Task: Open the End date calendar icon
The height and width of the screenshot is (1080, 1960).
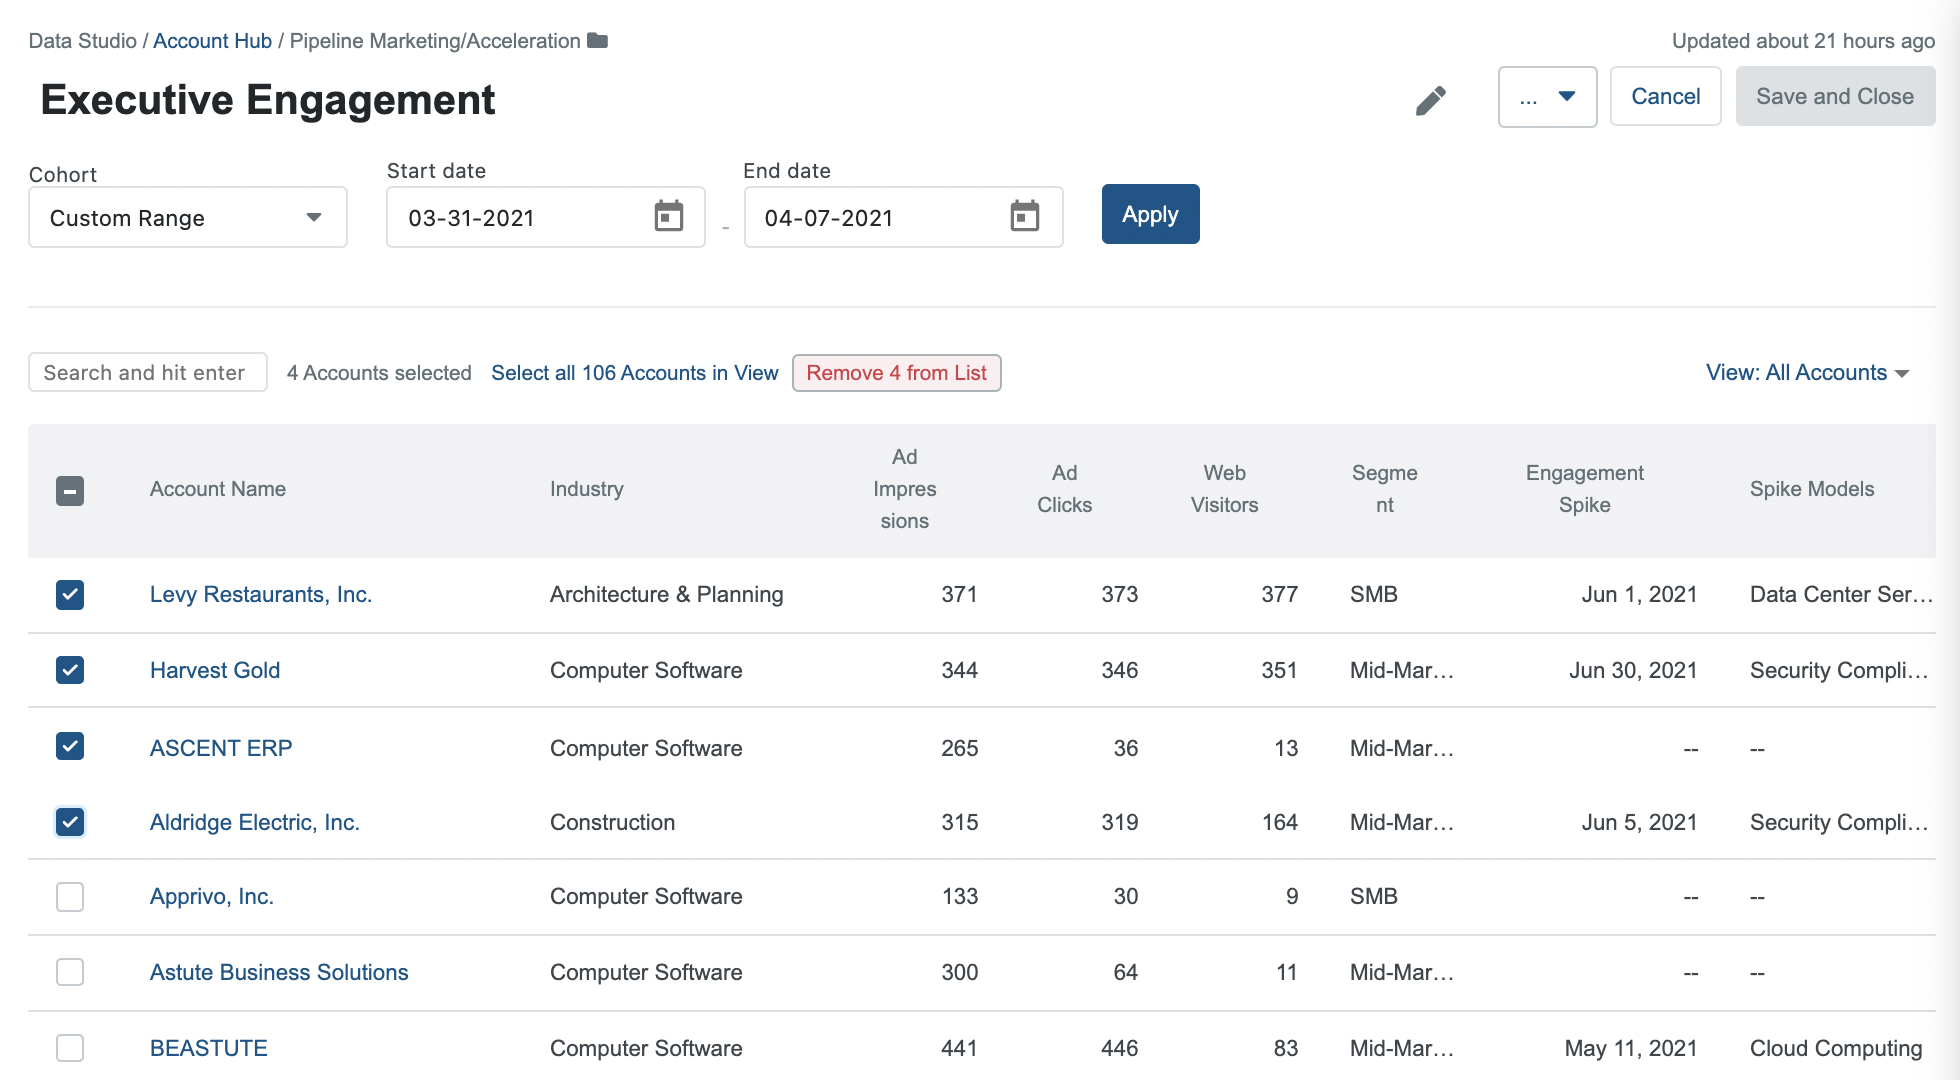Action: tap(1025, 216)
